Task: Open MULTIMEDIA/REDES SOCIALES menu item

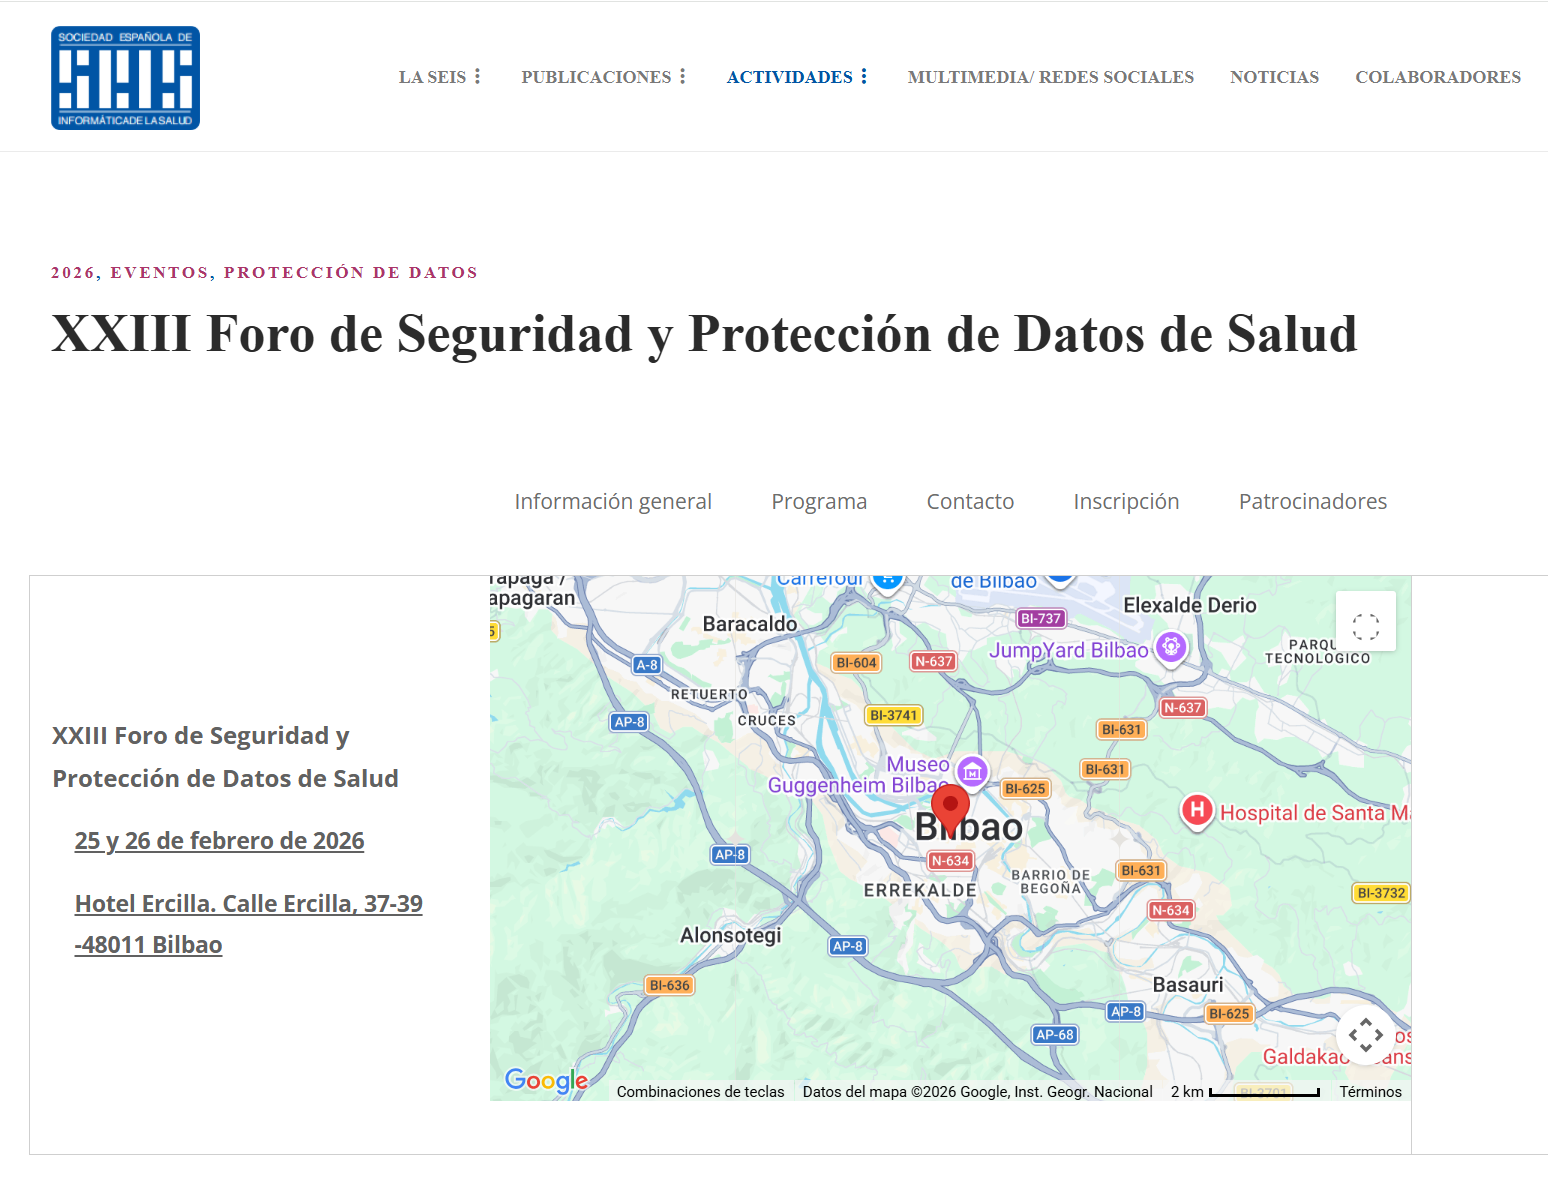Action: [1050, 76]
